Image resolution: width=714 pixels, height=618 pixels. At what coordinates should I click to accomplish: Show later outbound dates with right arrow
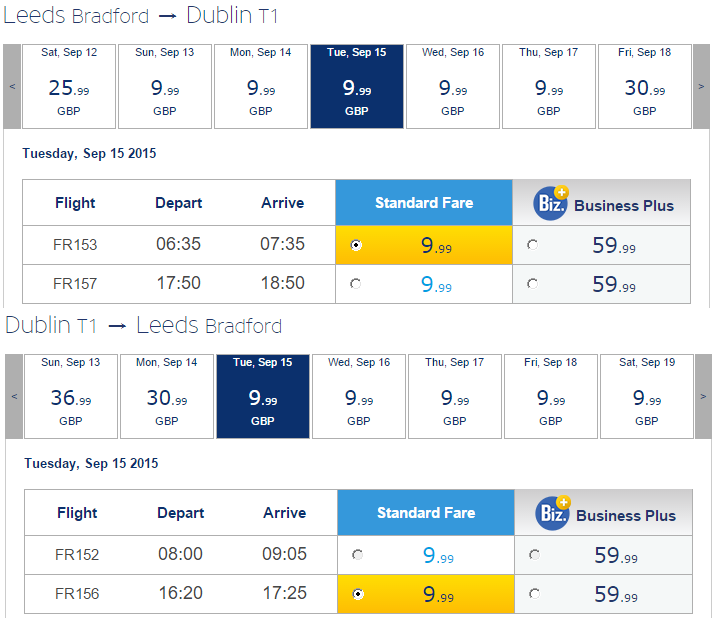(701, 87)
